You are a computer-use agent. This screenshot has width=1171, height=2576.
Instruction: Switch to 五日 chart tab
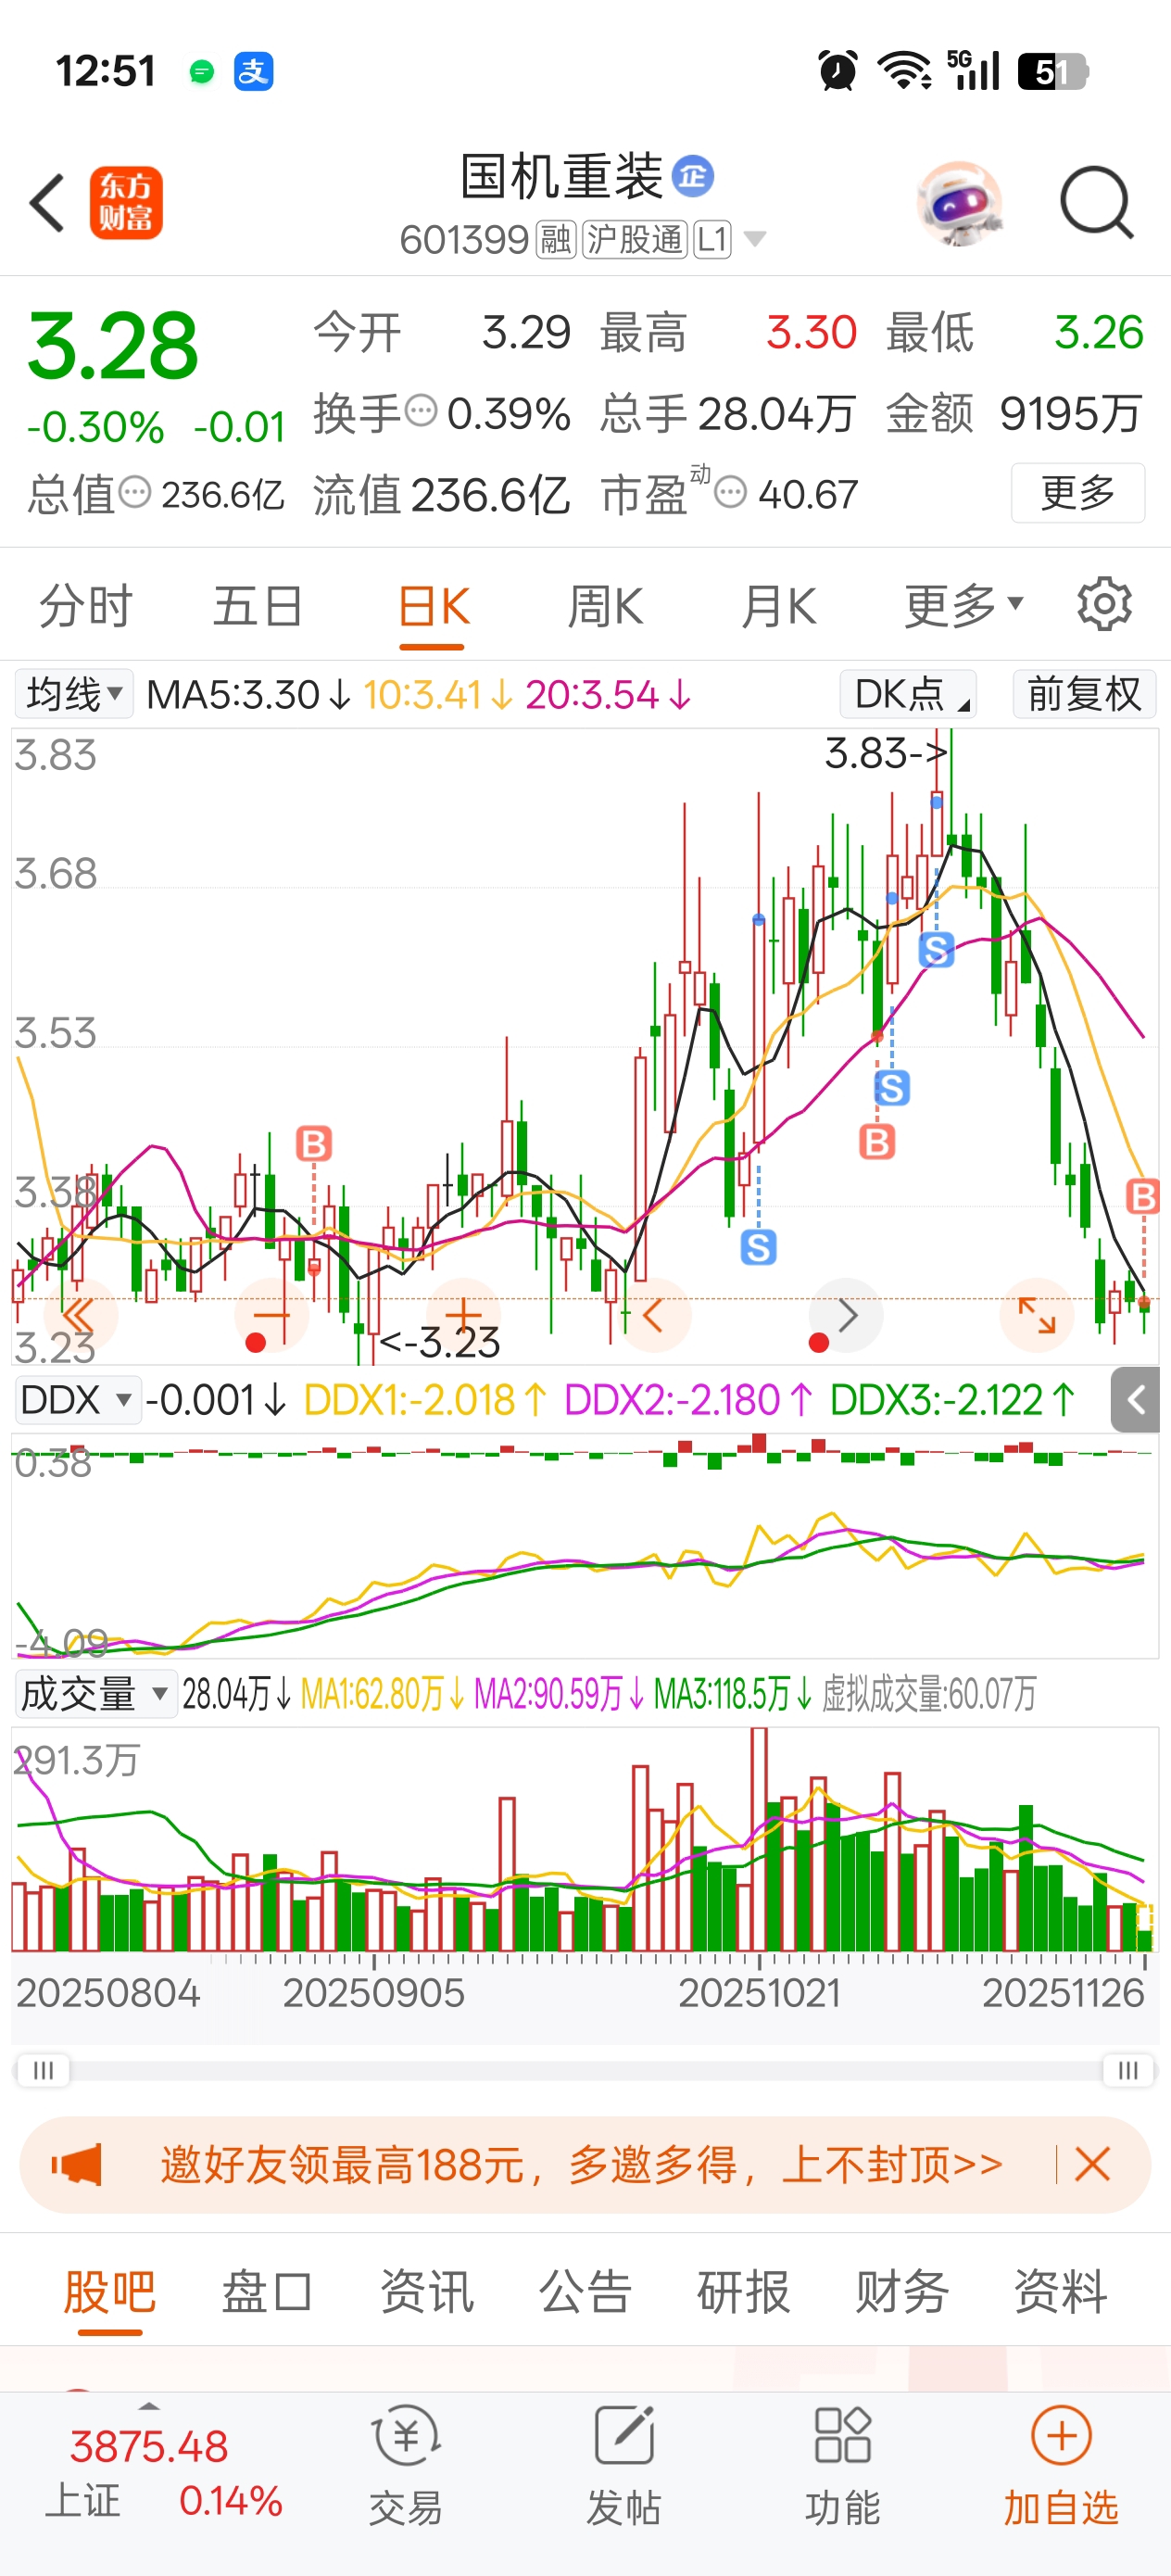258,606
